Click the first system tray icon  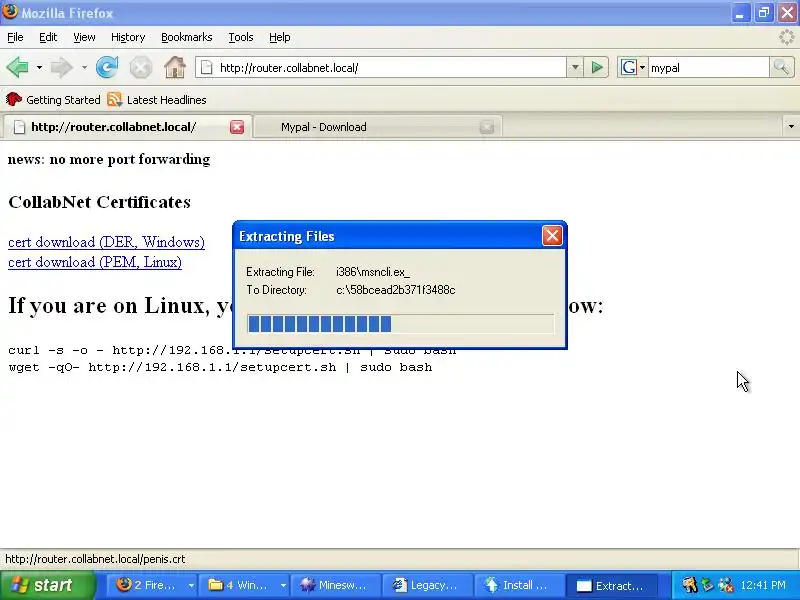click(x=689, y=585)
